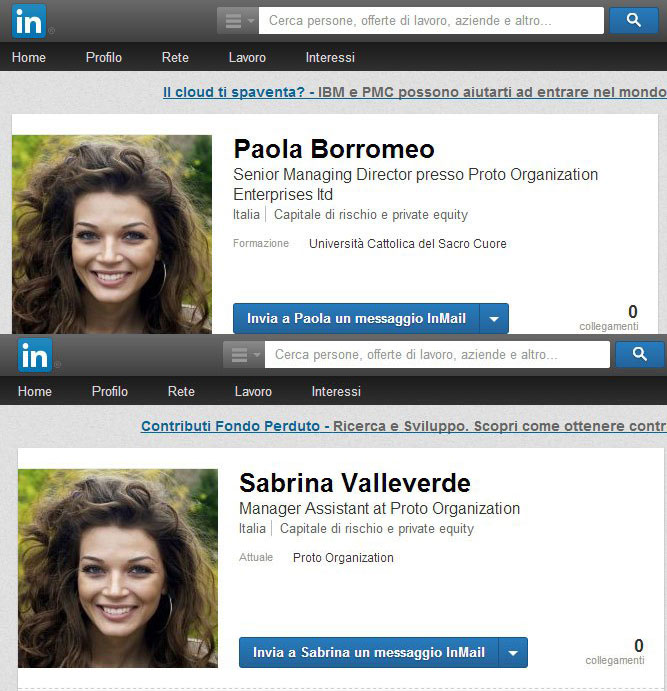Click Sabrina's '0 collegamenti' count

coord(615,652)
